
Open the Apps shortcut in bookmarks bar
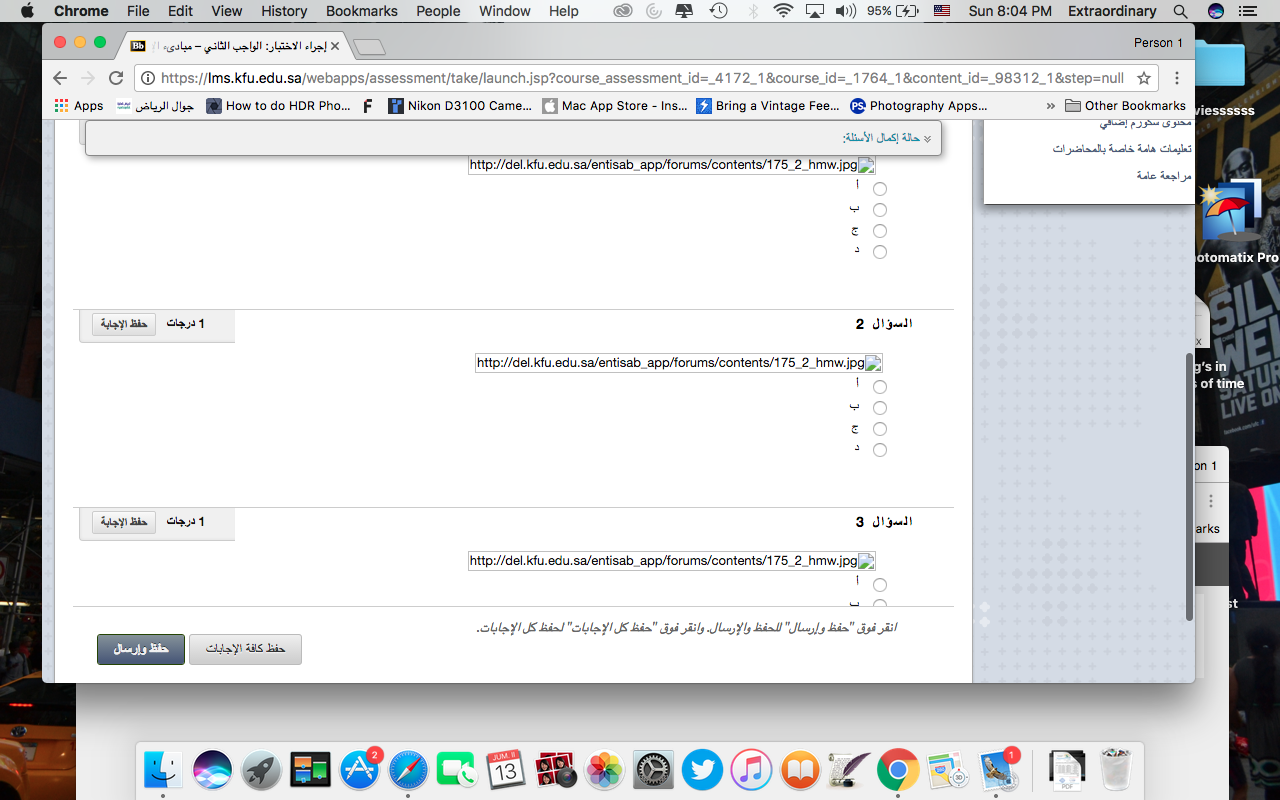(x=78, y=106)
